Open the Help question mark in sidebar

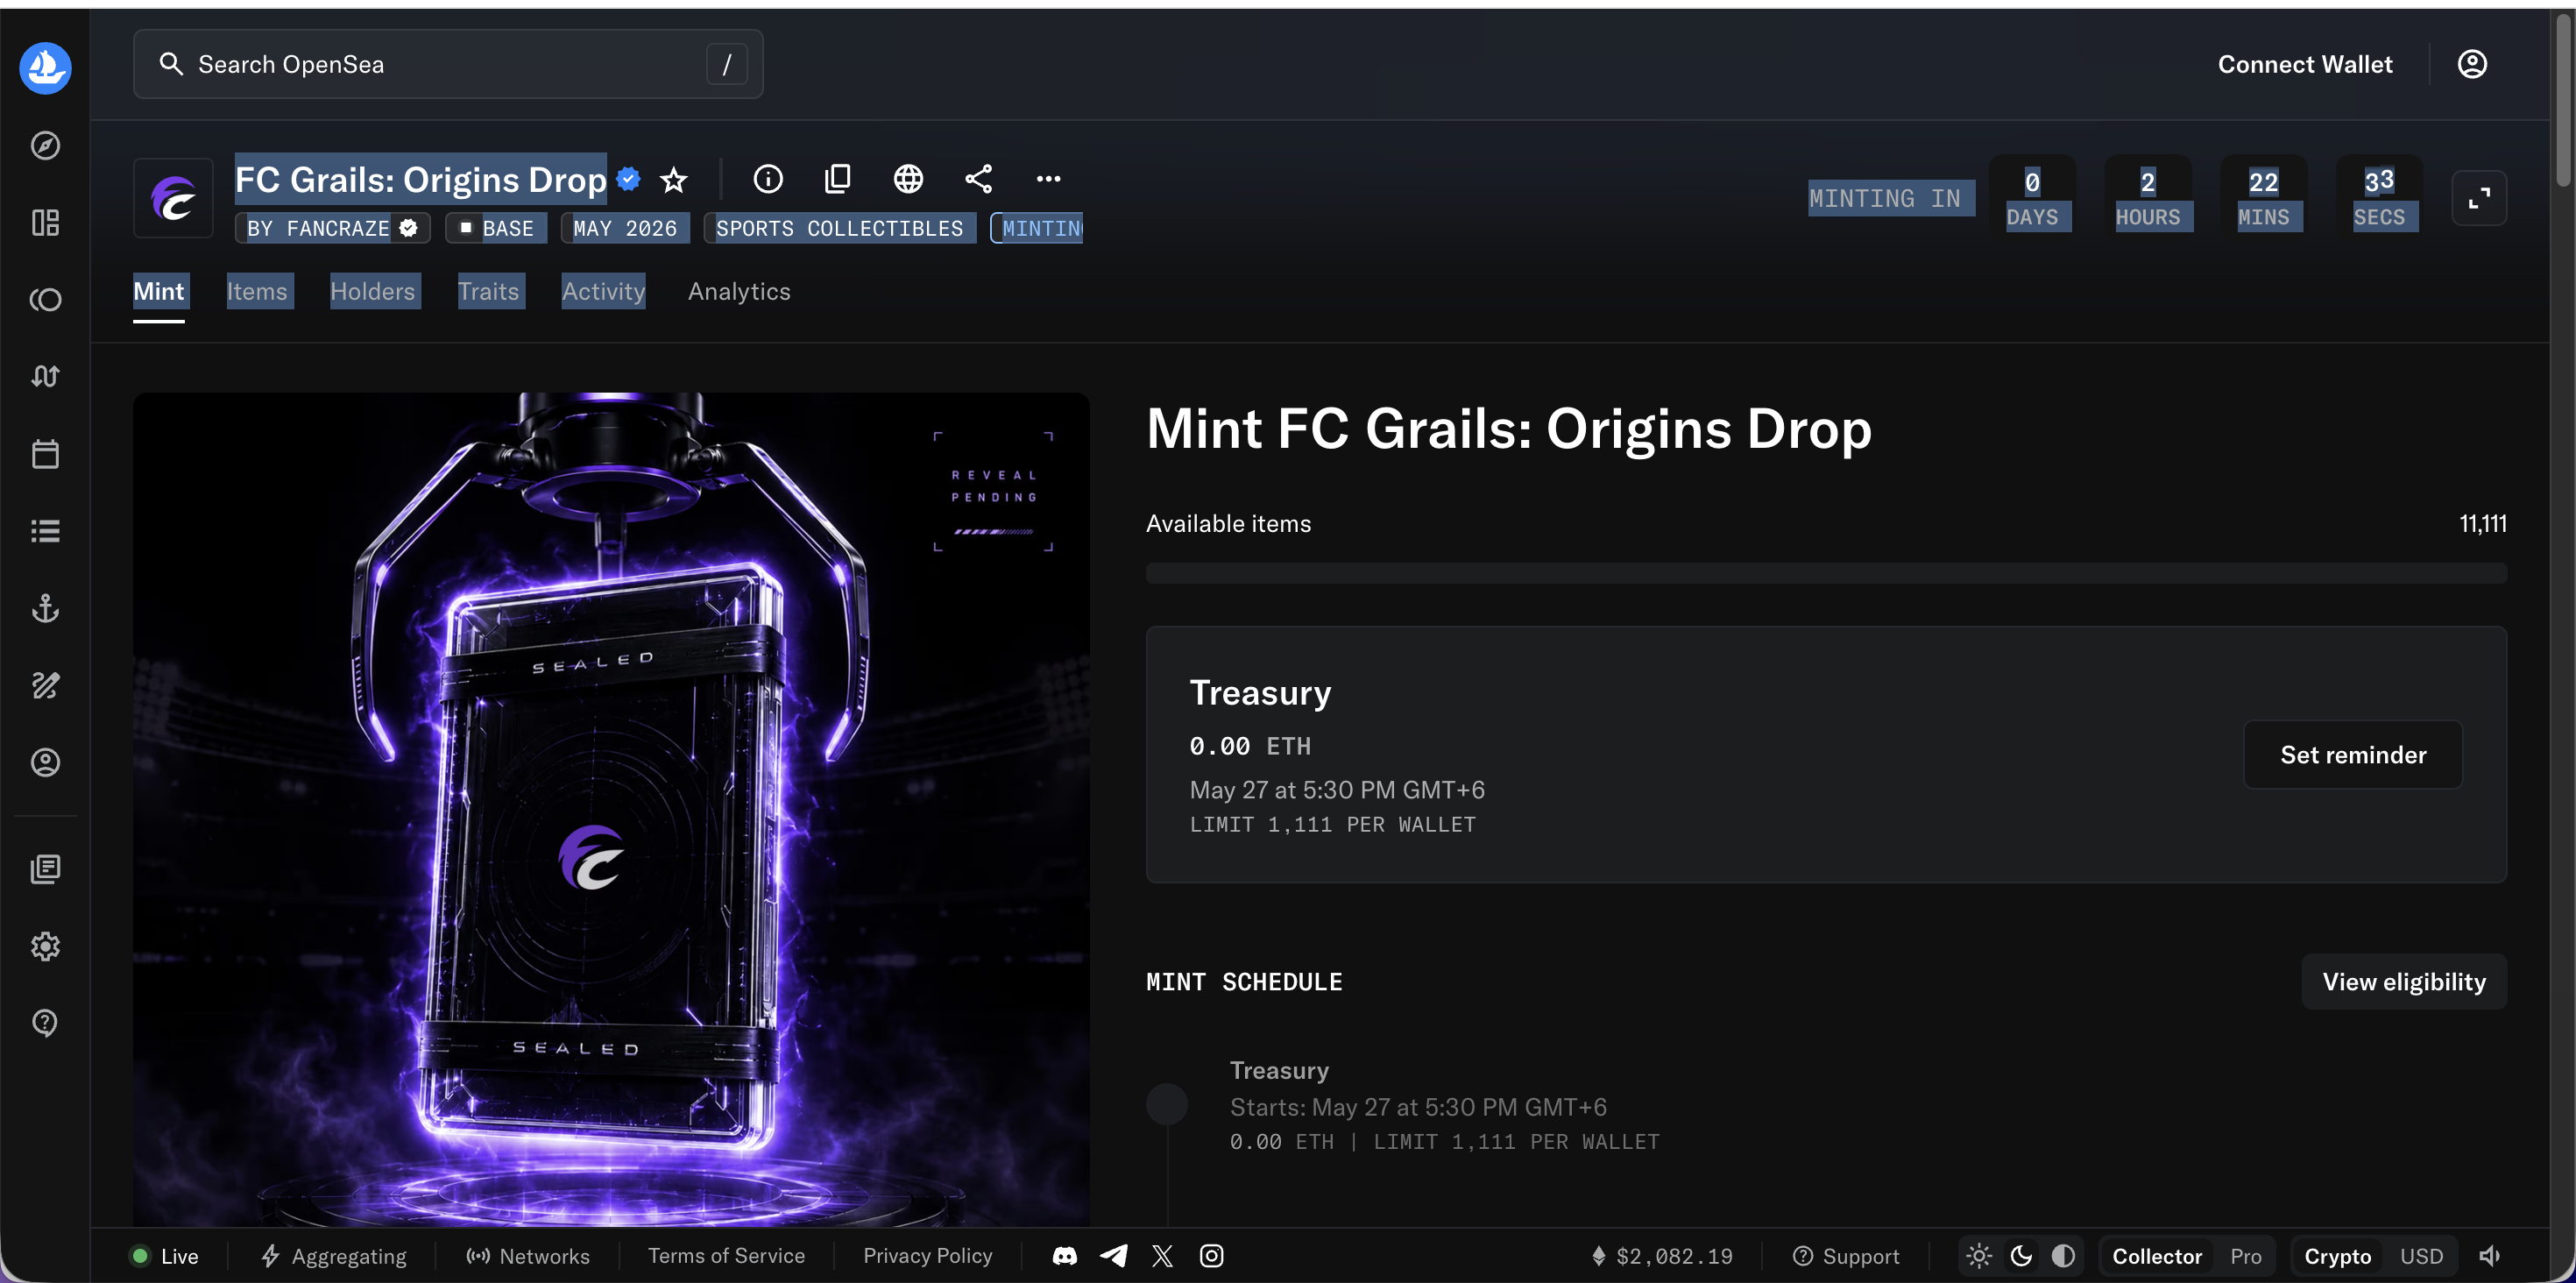pyautogui.click(x=45, y=1023)
